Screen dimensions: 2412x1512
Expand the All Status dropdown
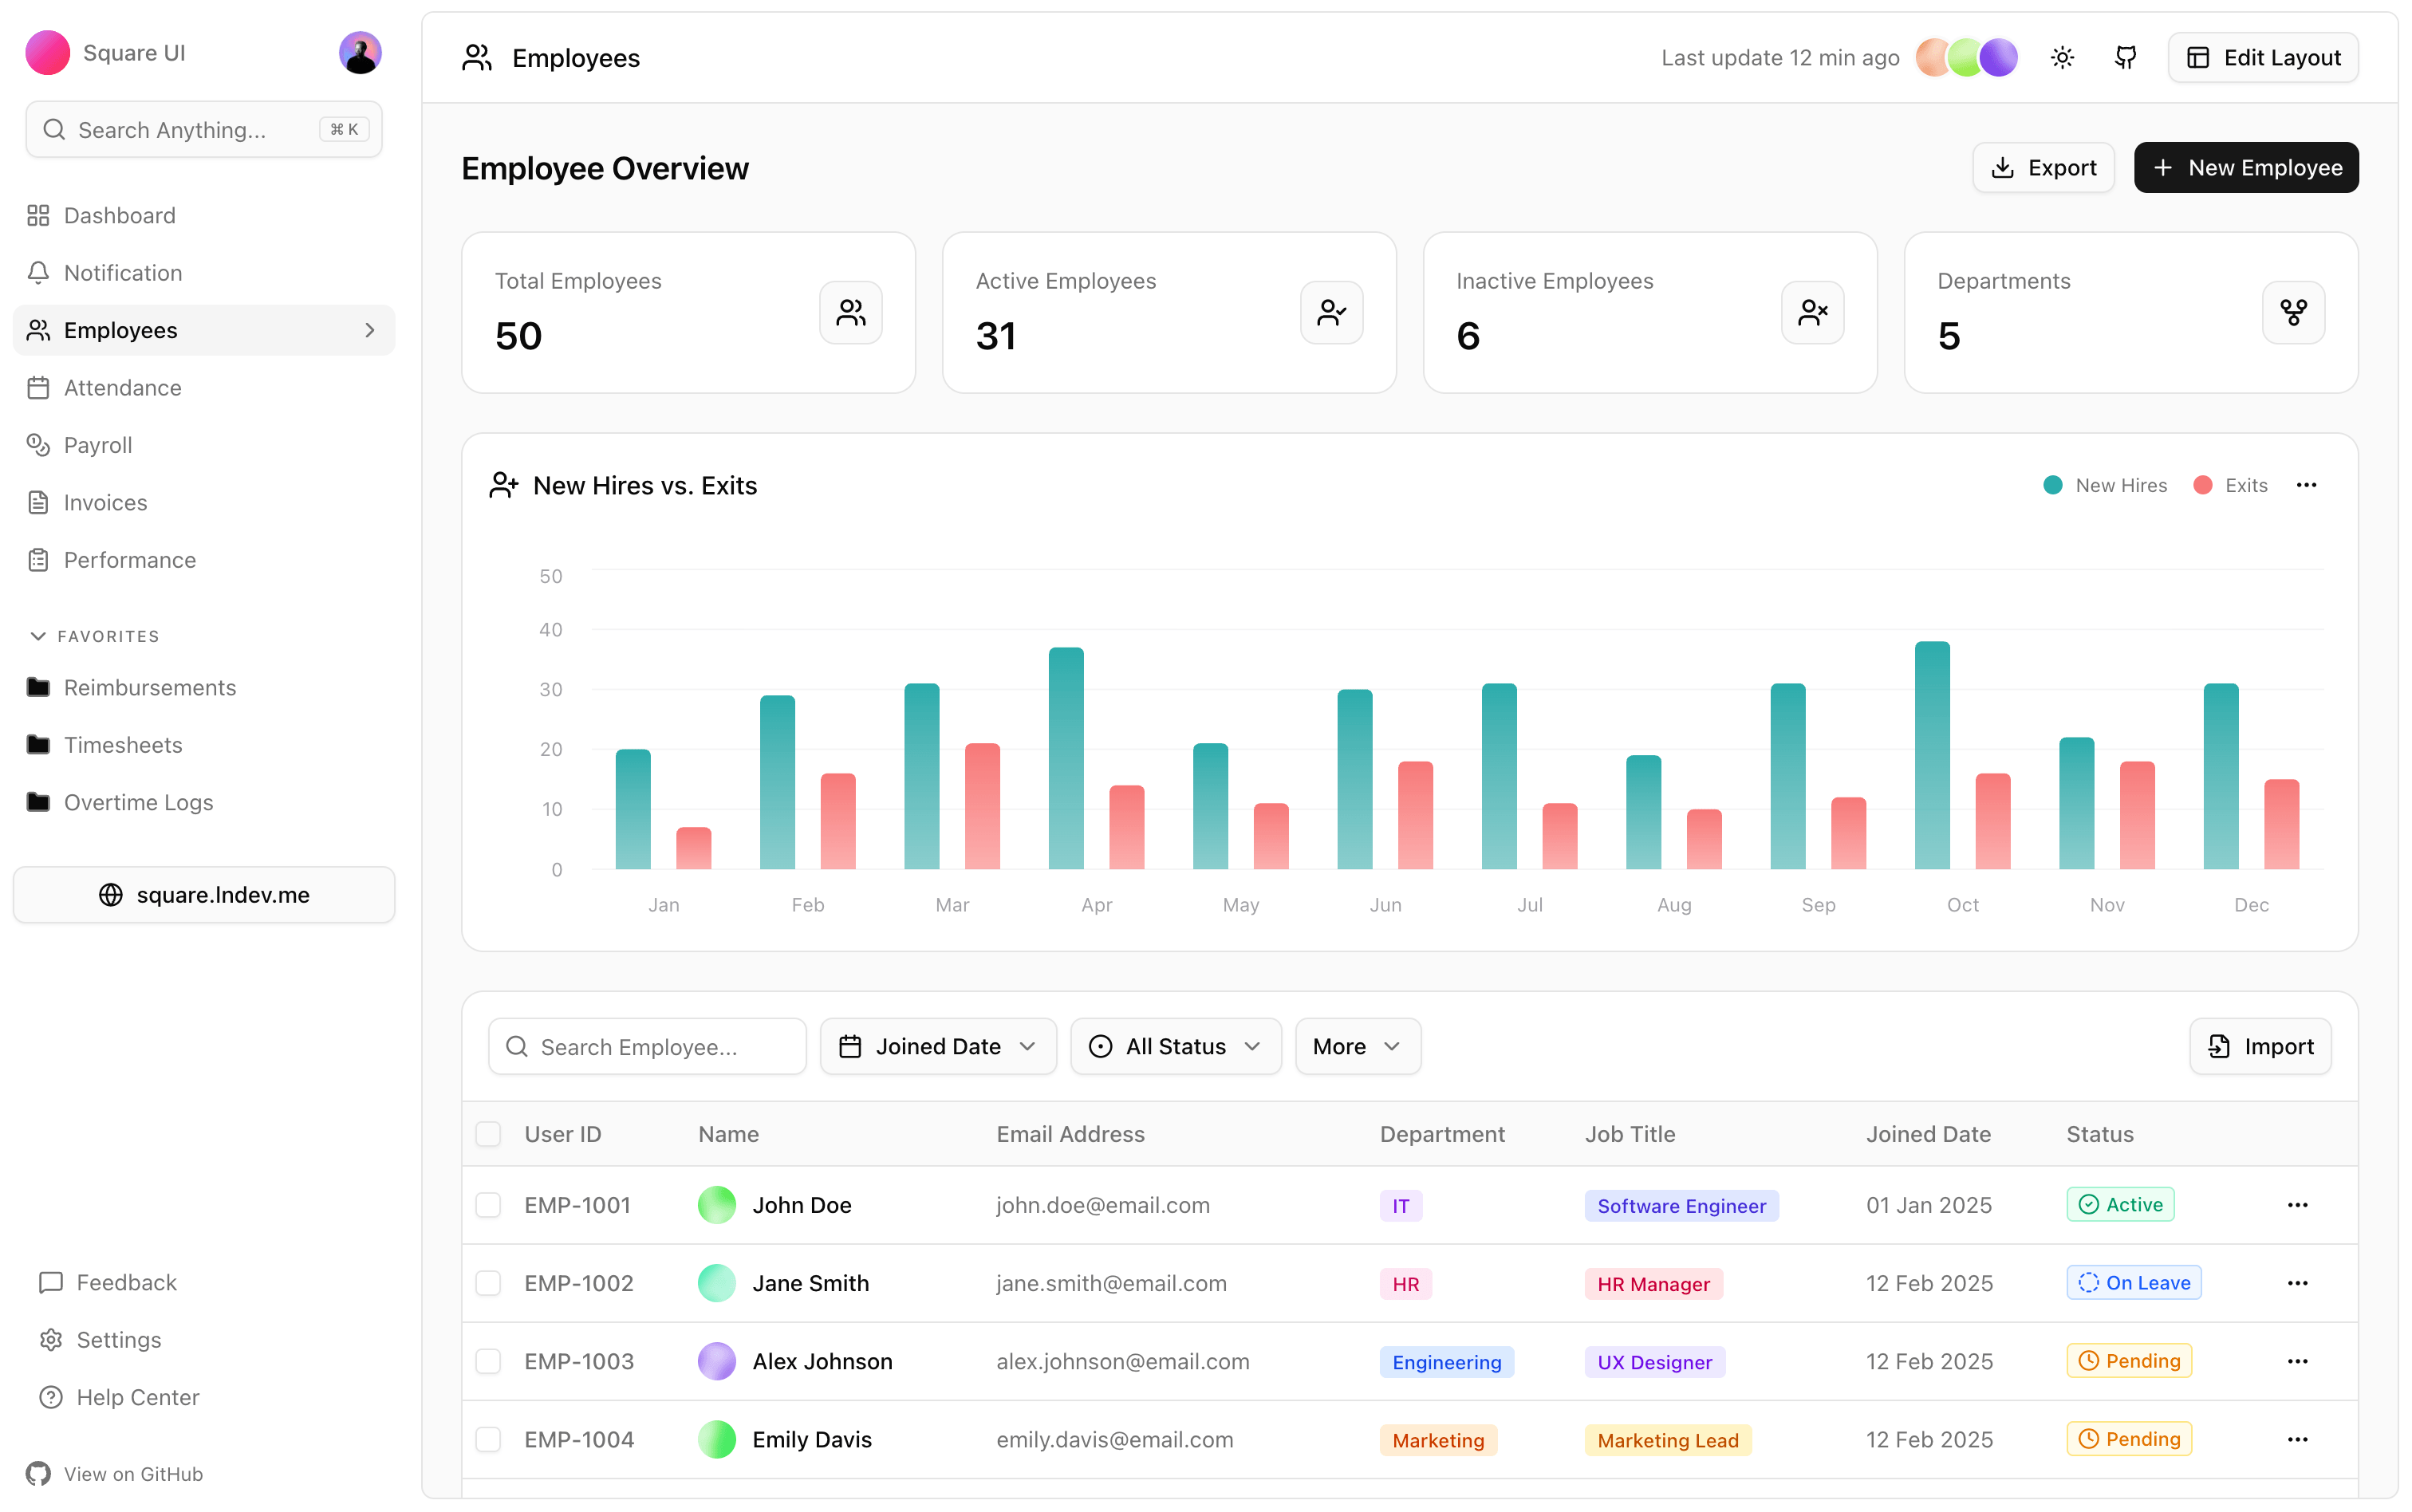1175,1046
